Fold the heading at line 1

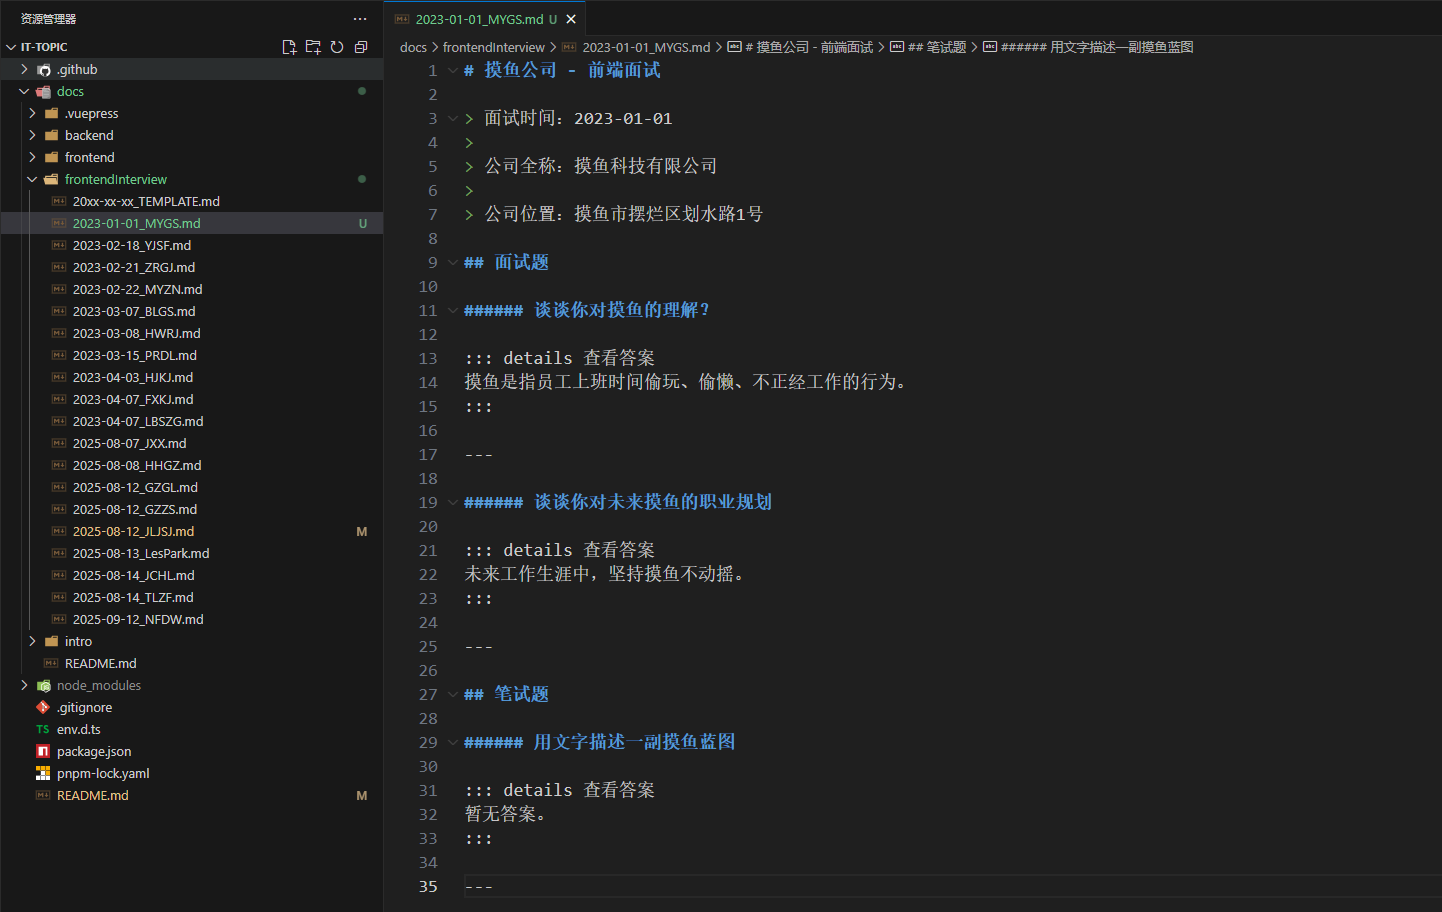(x=453, y=71)
